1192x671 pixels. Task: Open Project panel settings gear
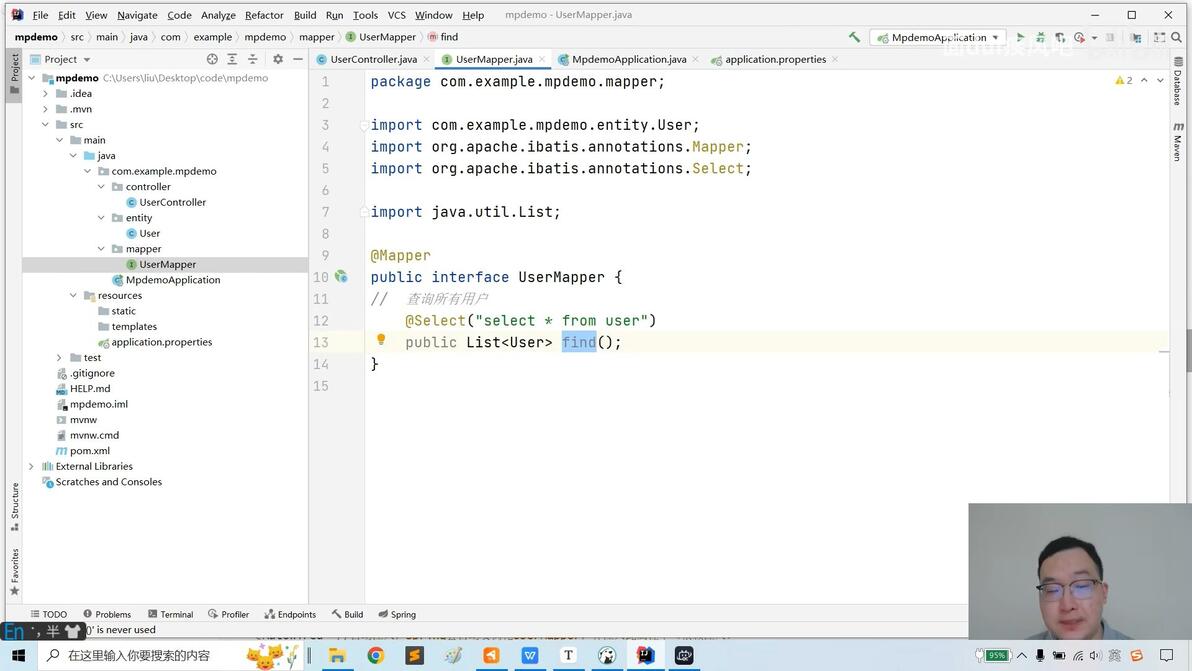277,59
